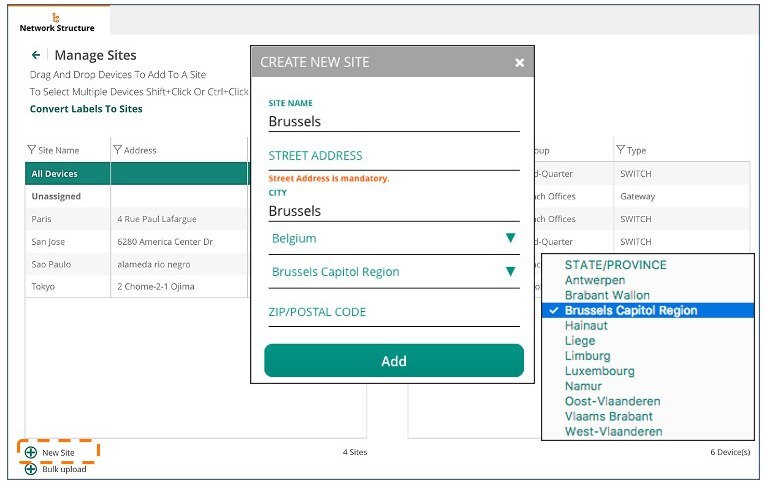Close the Create New Site dialog
766x488 pixels.
[x=519, y=63]
